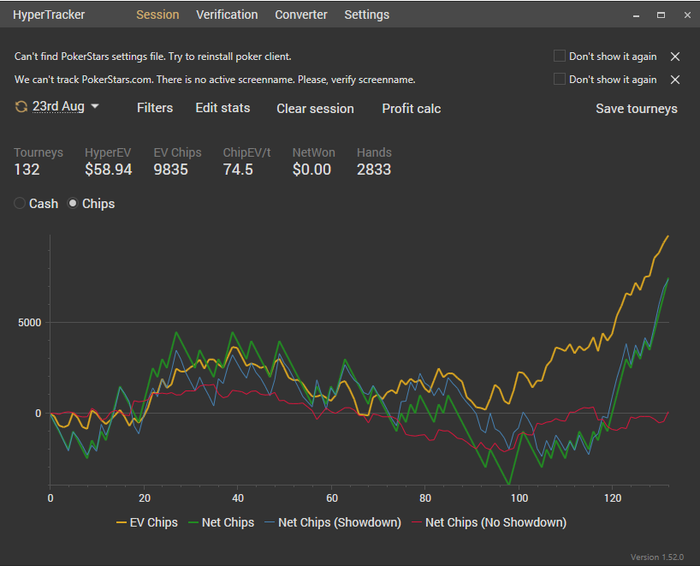700x566 pixels.
Task: Check 'Don't show it again' for settings file warning
Action: click(559, 57)
